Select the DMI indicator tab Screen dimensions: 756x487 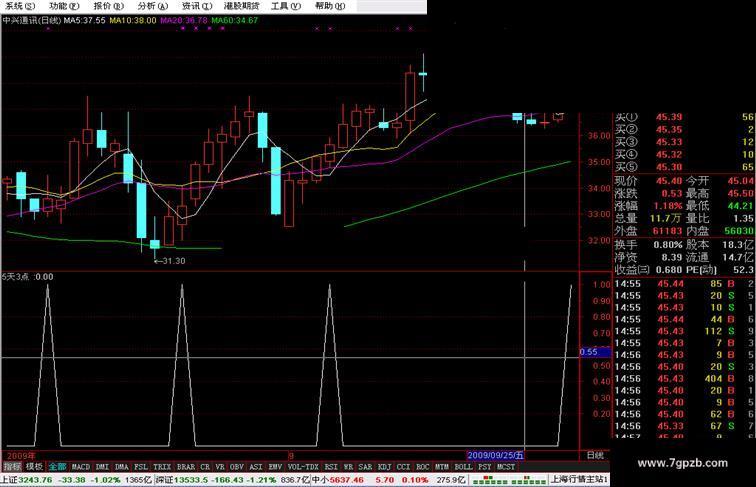tap(102, 467)
